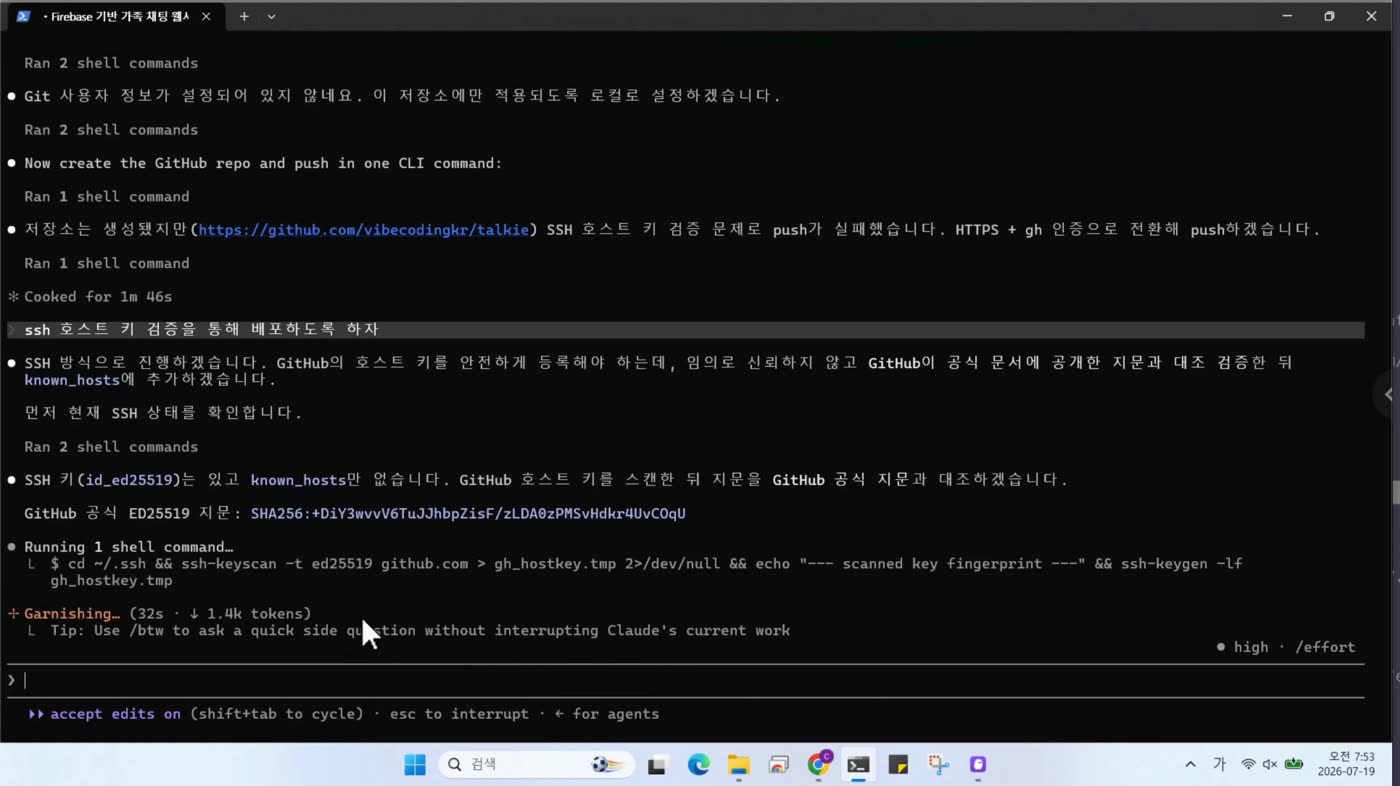
Task: Open Wi-Fi network settings icon
Action: tap(1248, 764)
